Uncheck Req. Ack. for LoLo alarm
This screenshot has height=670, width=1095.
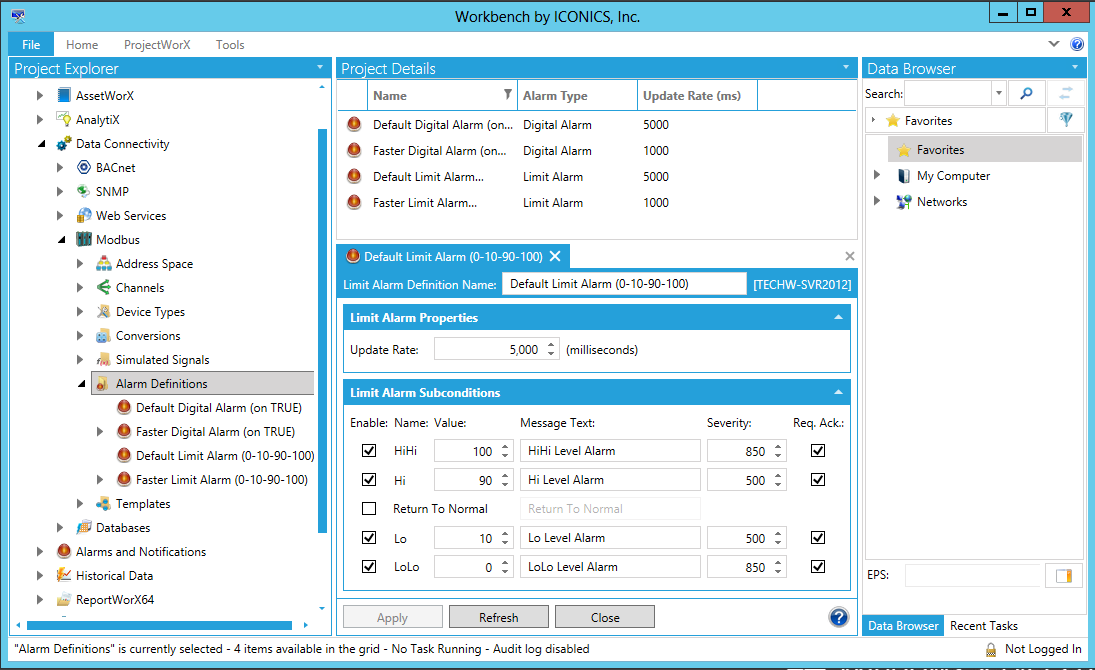pos(818,567)
